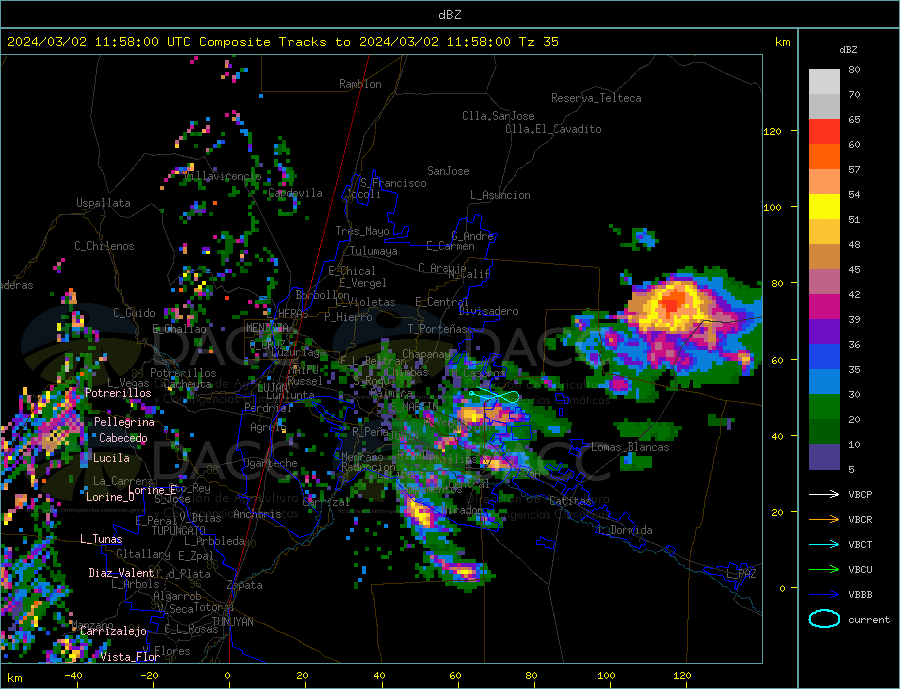Image resolution: width=900 pixels, height=689 pixels.
Task: Click the 'C_Chilenos' place label
Action: [104, 246]
